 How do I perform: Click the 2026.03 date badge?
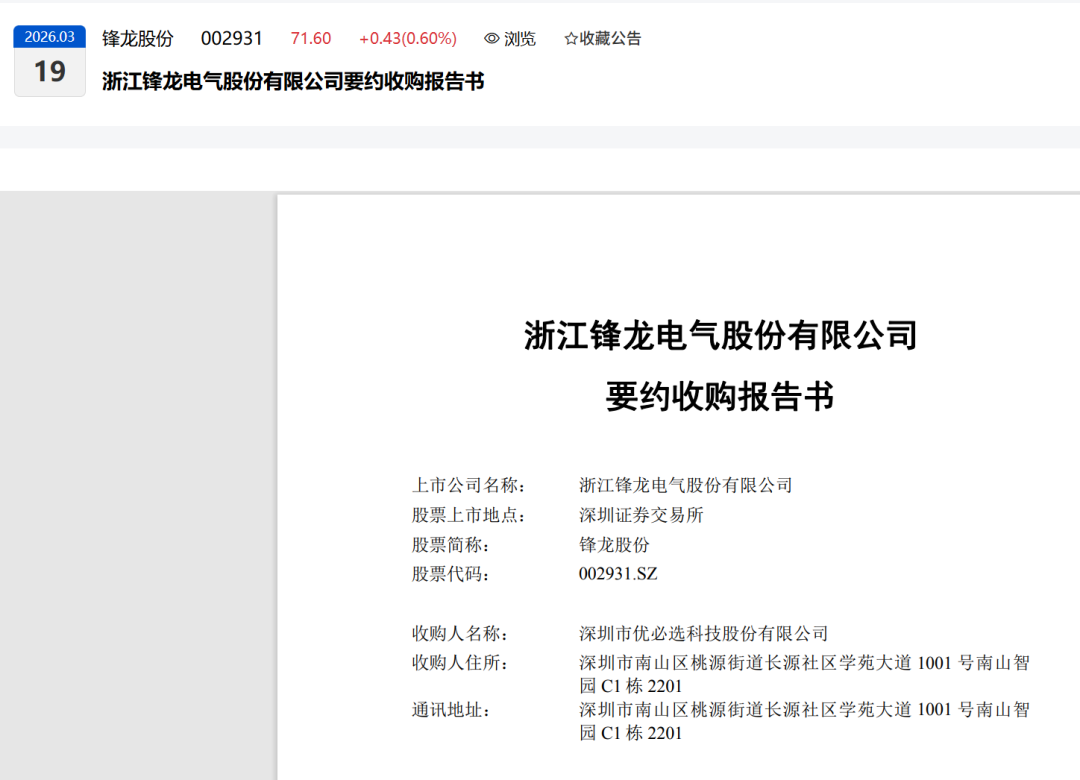point(50,37)
